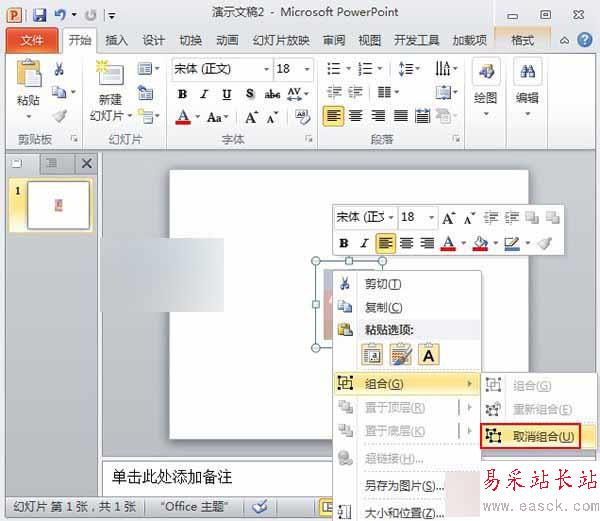Select 复制(C) in context menu
Screen dimensions: 600x521
click(x=407, y=307)
